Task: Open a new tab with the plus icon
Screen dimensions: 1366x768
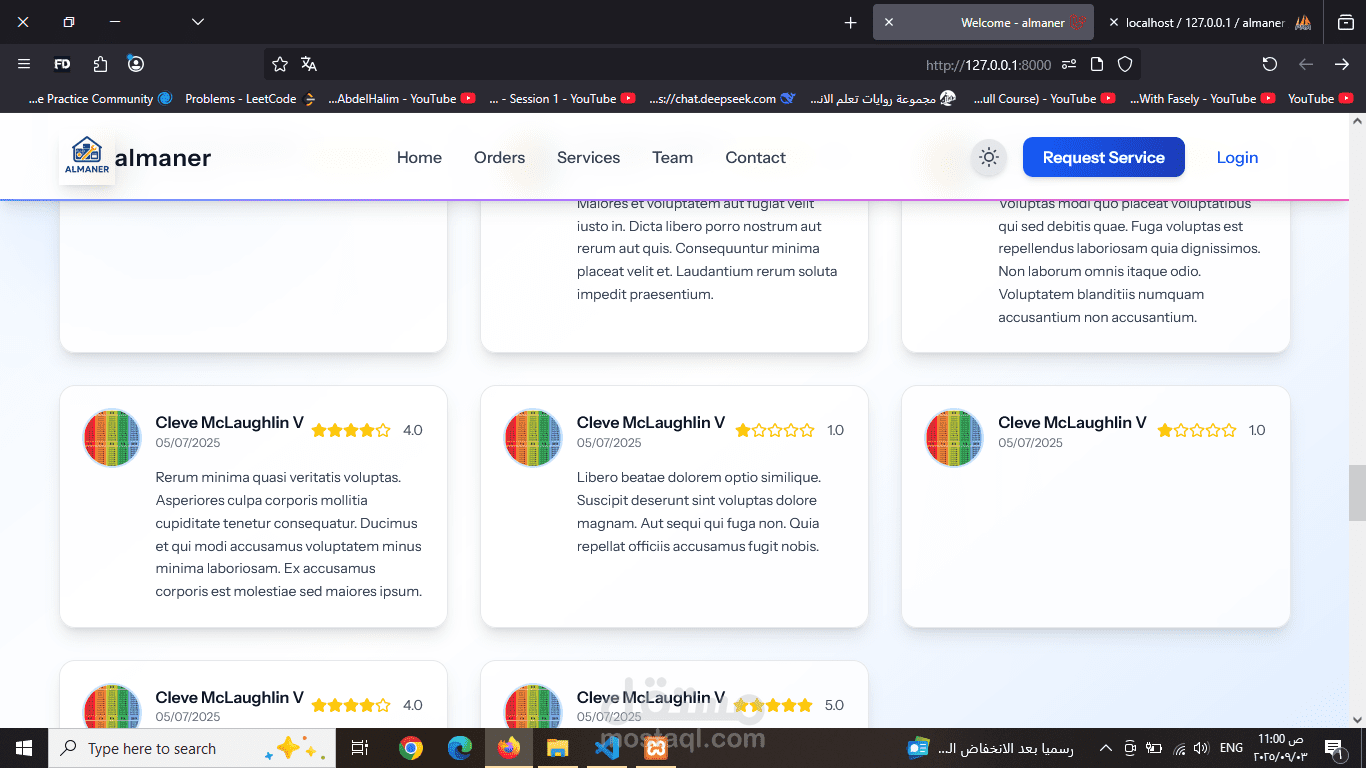Action: click(x=850, y=22)
